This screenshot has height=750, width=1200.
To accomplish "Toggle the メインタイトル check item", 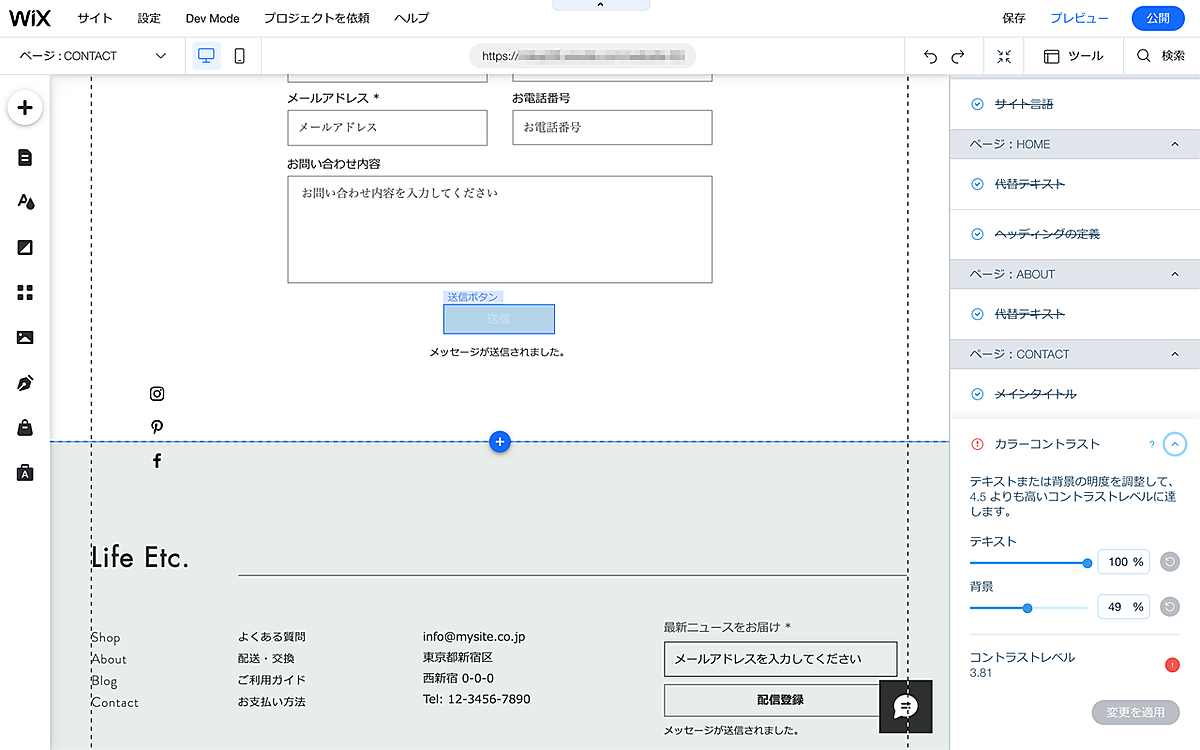I will coord(977,394).
